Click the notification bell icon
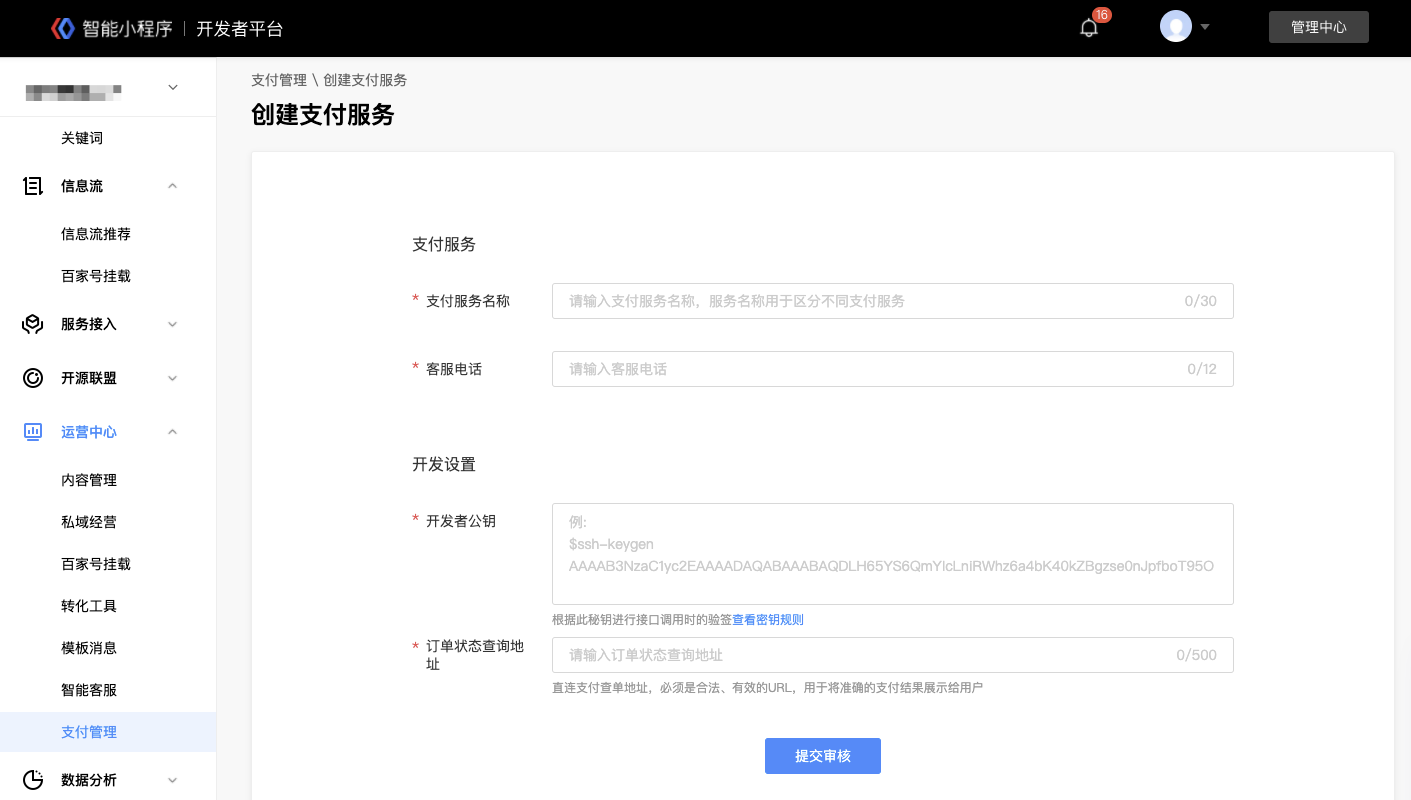1411x800 pixels. (x=1089, y=28)
